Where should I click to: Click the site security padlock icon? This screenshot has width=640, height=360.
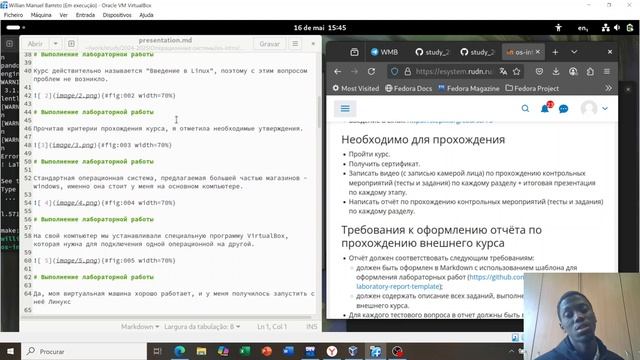coord(407,71)
